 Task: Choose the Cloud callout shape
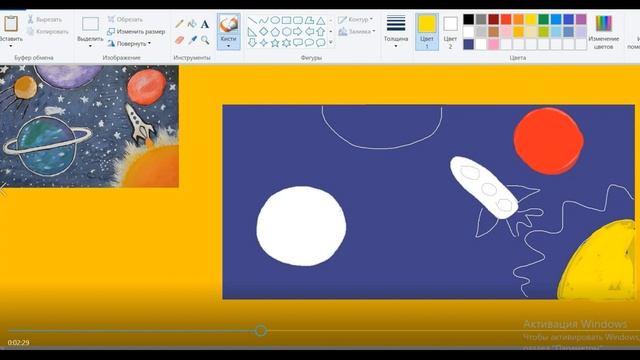(321, 42)
